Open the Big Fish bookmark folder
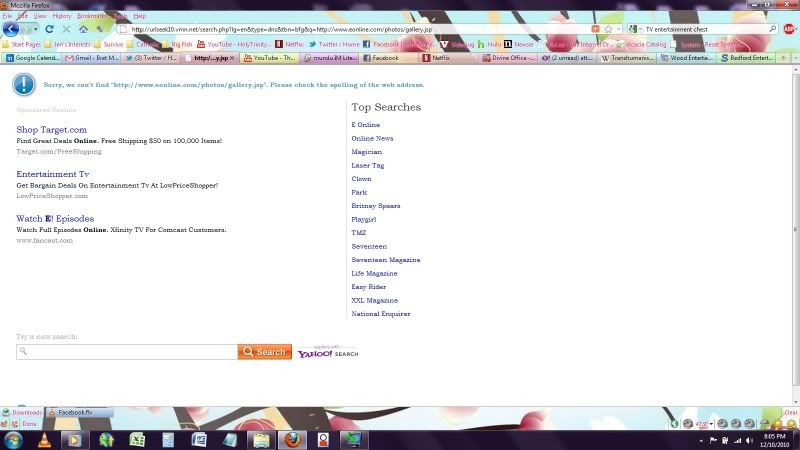The image size is (800, 450). pos(177,44)
